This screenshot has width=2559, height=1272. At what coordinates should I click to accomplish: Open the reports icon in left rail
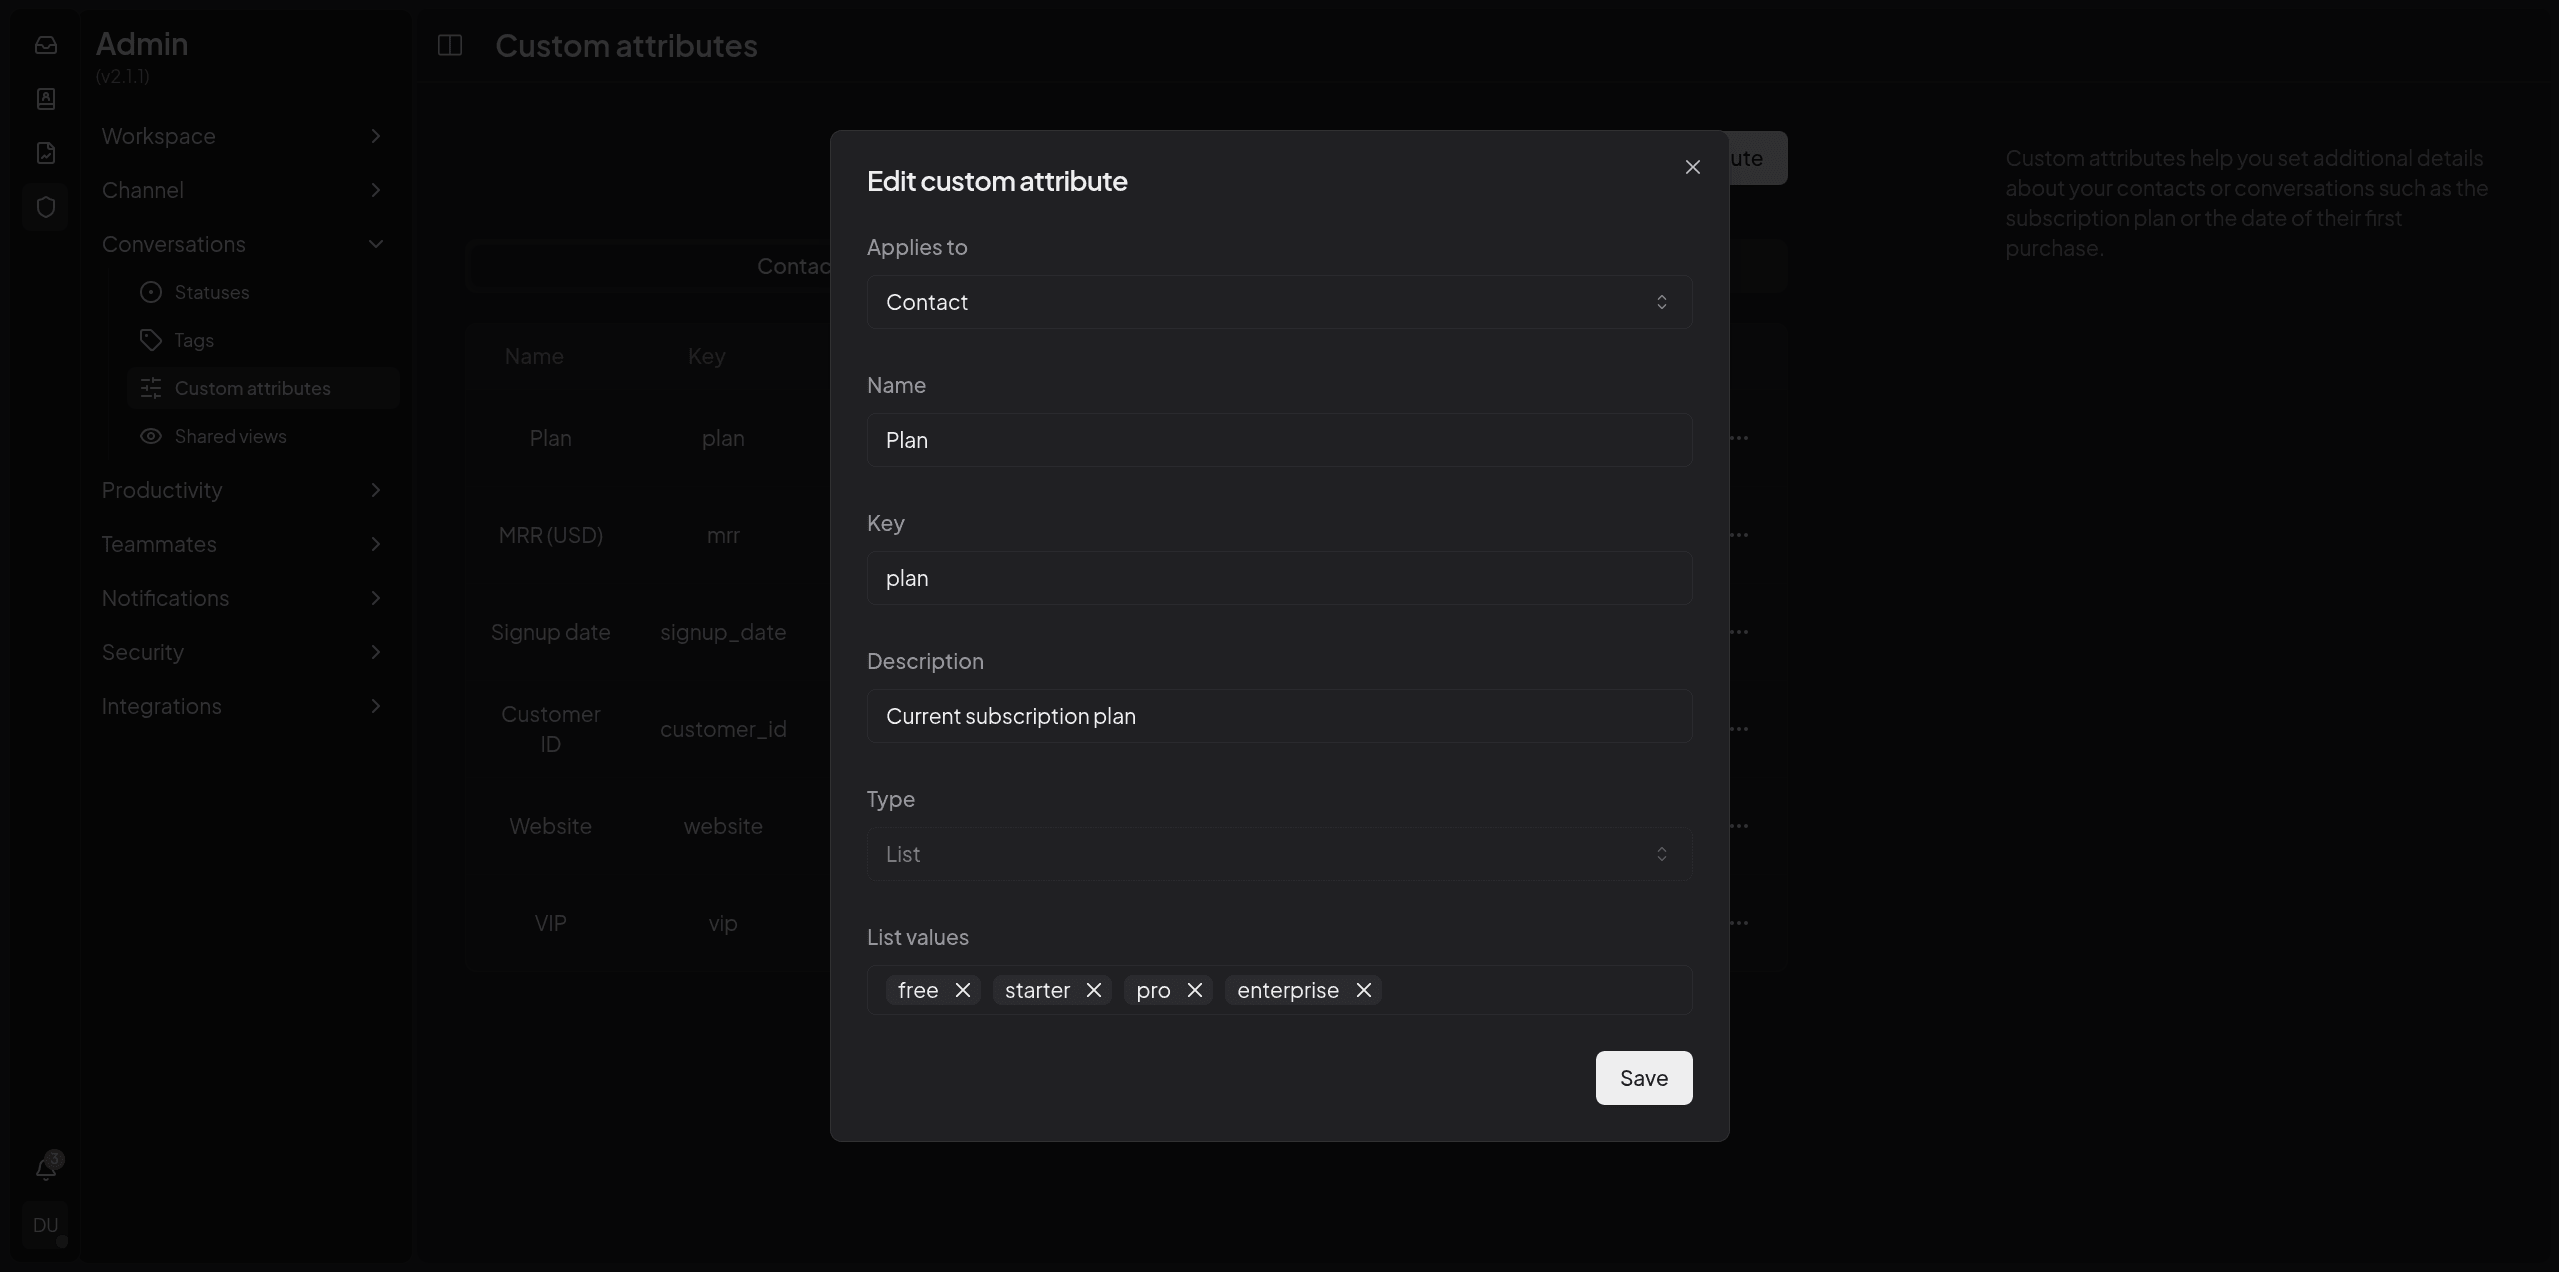46,153
